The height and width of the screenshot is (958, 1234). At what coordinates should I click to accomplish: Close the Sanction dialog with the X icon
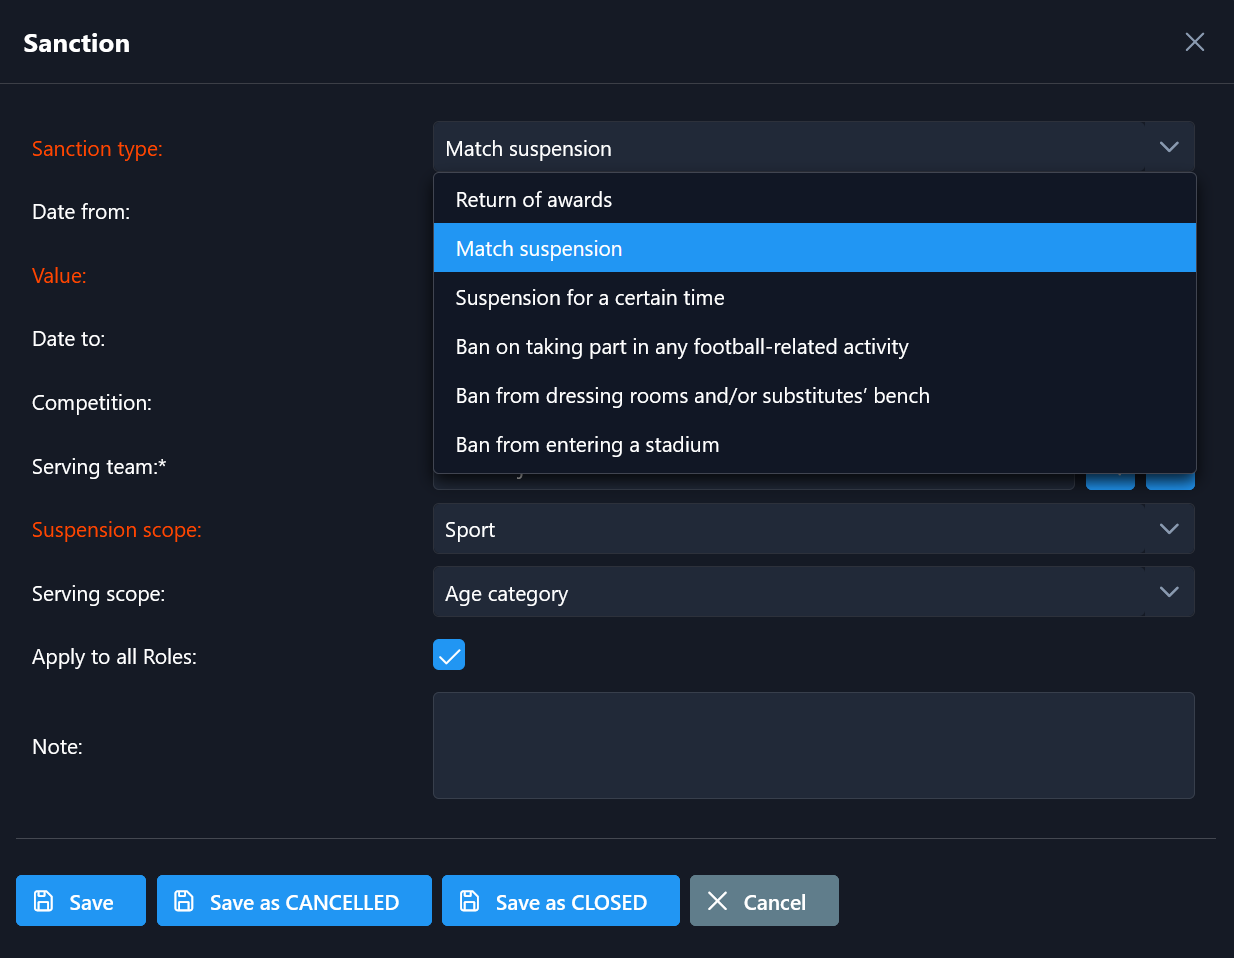1194,42
